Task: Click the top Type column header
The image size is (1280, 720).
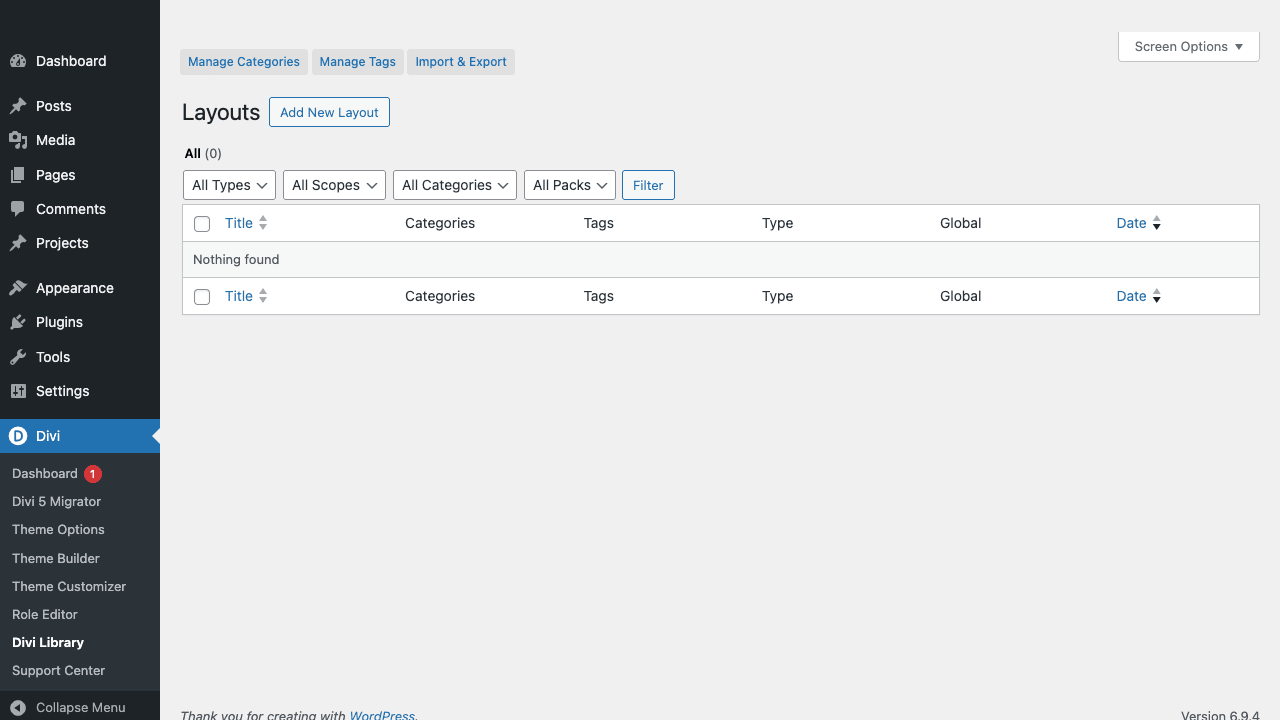Action: [x=777, y=223]
